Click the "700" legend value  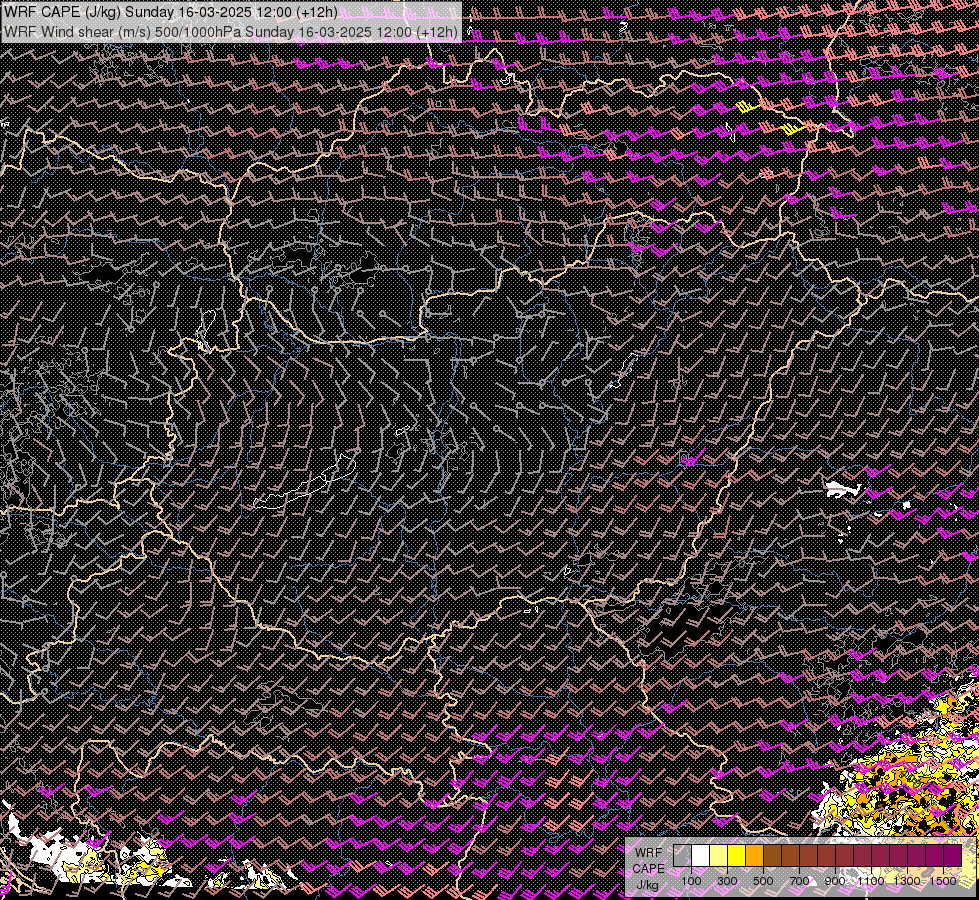point(799,881)
